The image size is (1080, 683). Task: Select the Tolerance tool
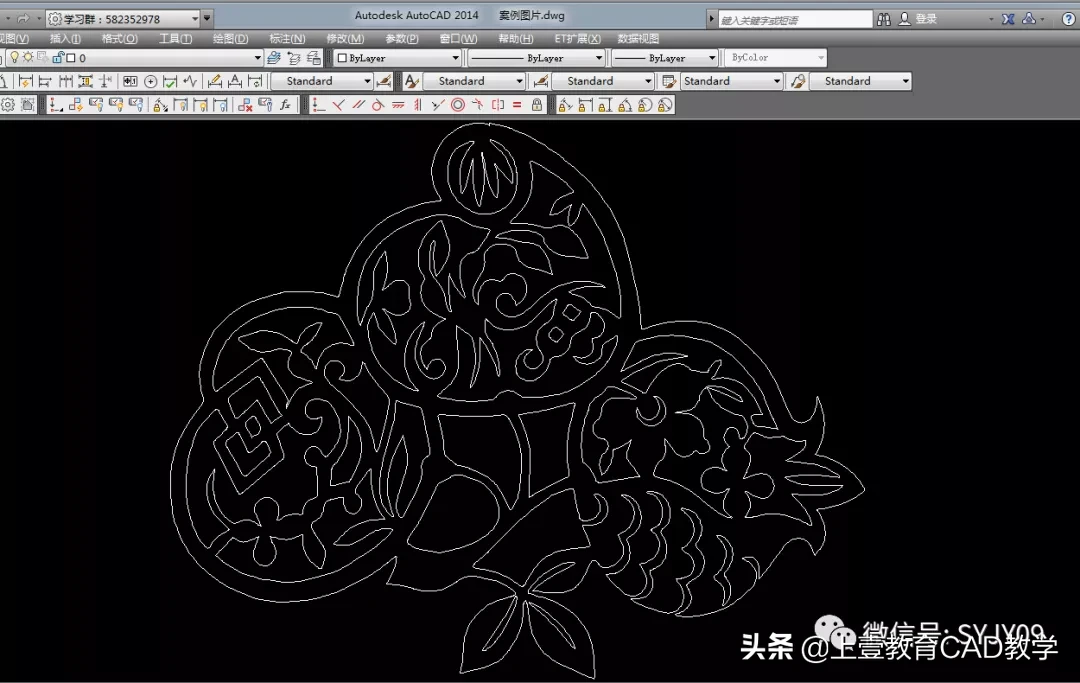pyautogui.click(x=130, y=81)
